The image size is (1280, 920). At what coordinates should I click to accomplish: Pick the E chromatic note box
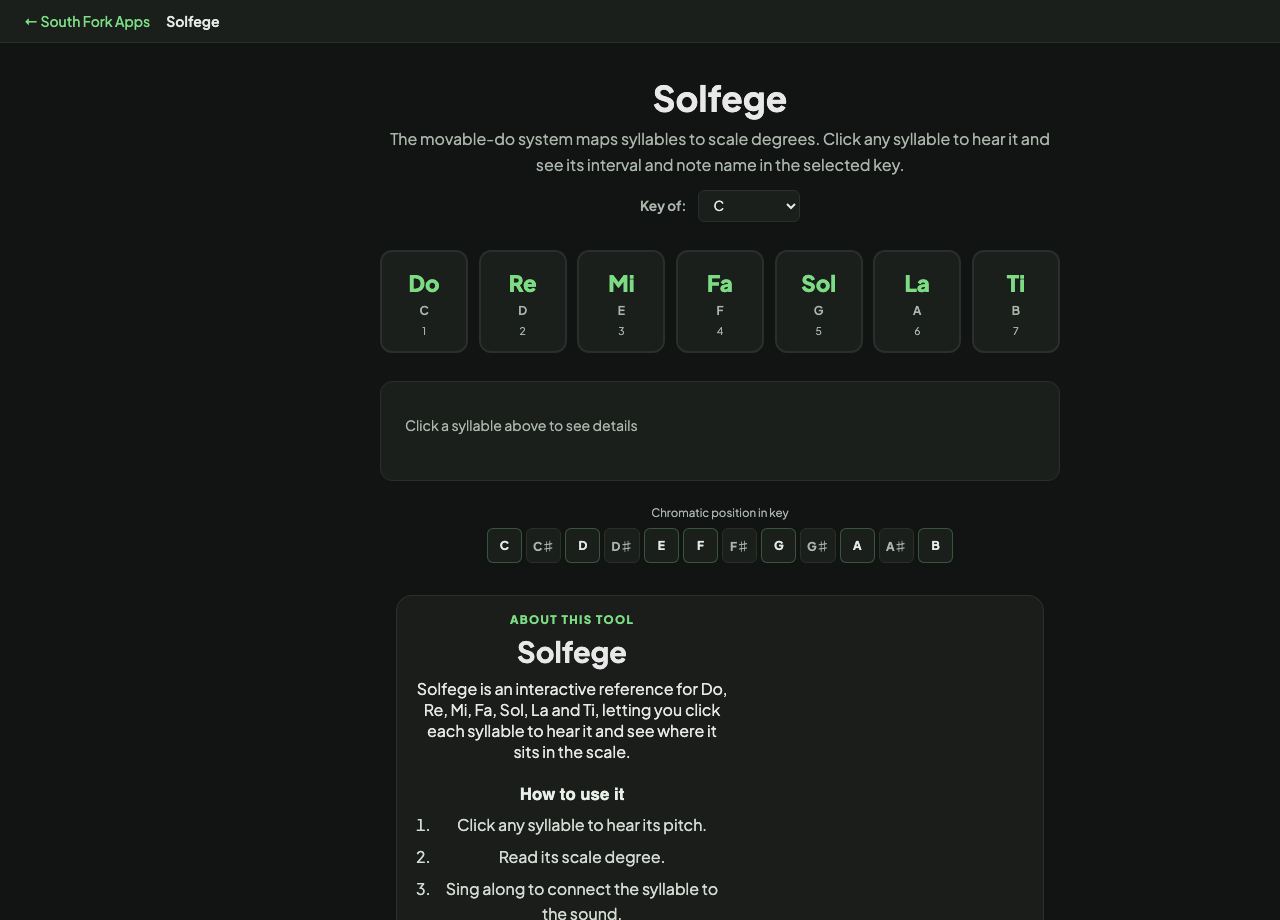tap(661, 546)
